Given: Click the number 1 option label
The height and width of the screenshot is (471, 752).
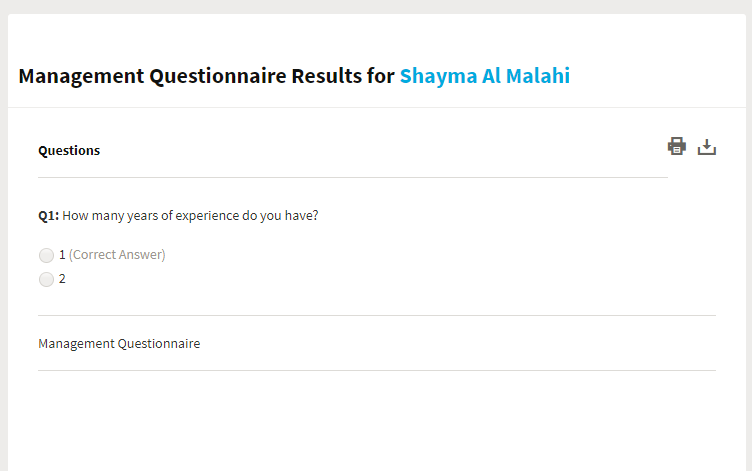Looking at the screenshot, I should coord(62,255).
